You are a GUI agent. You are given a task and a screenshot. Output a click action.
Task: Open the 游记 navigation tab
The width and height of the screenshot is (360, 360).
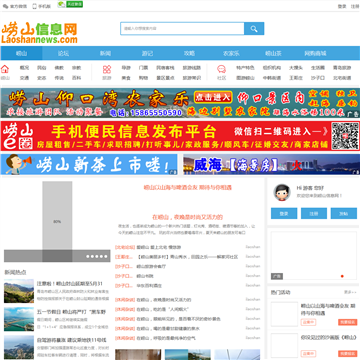tap(147, 53)
